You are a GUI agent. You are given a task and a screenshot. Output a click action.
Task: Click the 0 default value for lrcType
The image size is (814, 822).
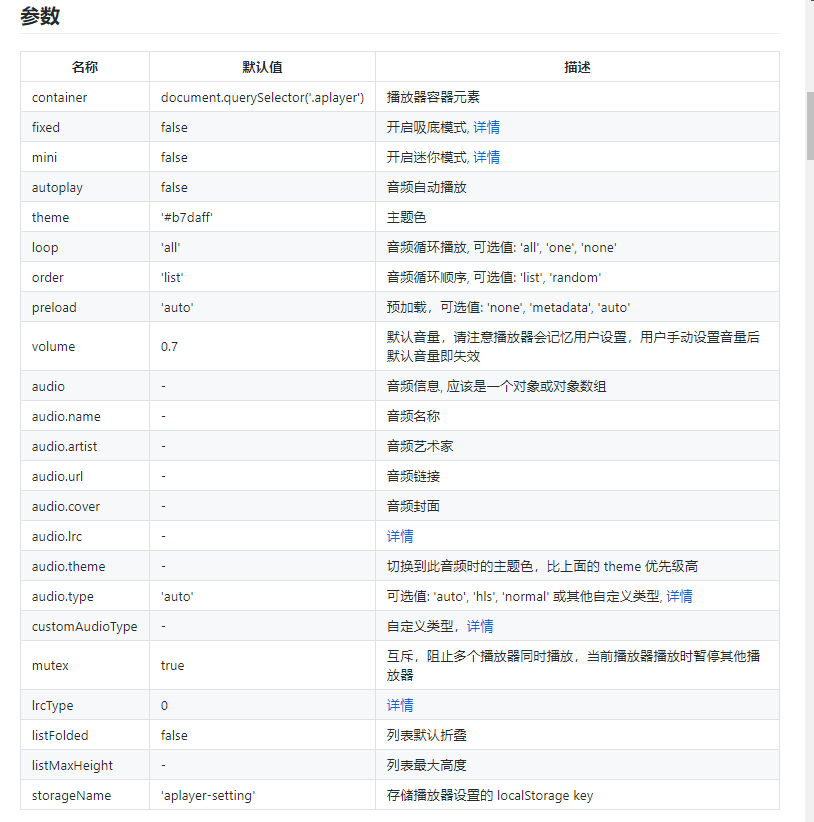click(x=164, y=705)
